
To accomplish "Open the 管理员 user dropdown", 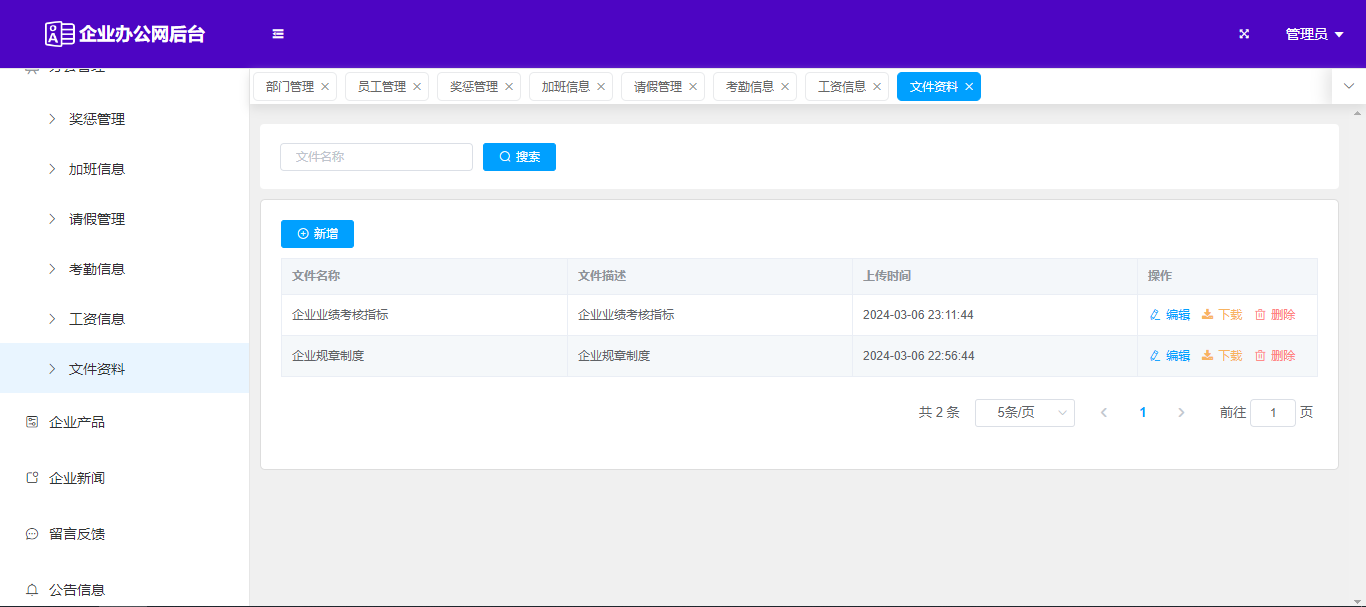I will pos(1313,34).
